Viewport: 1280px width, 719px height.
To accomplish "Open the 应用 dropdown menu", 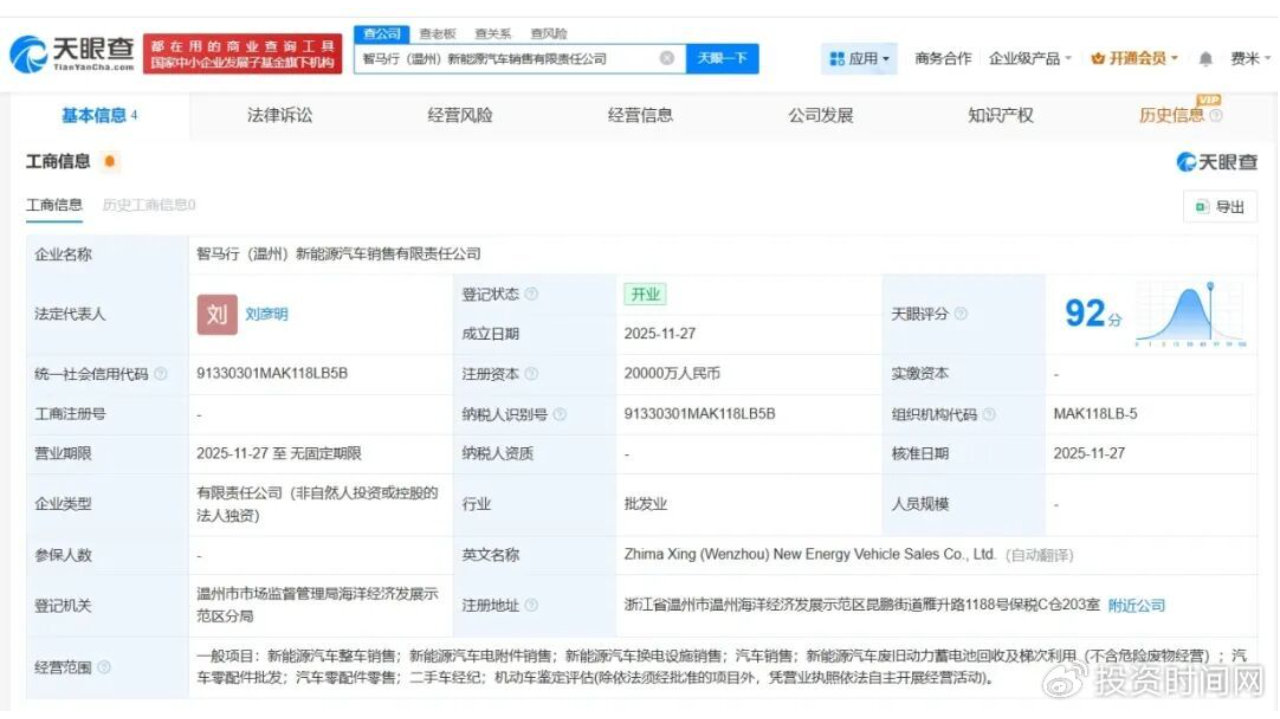I will [x=859, y=59].
